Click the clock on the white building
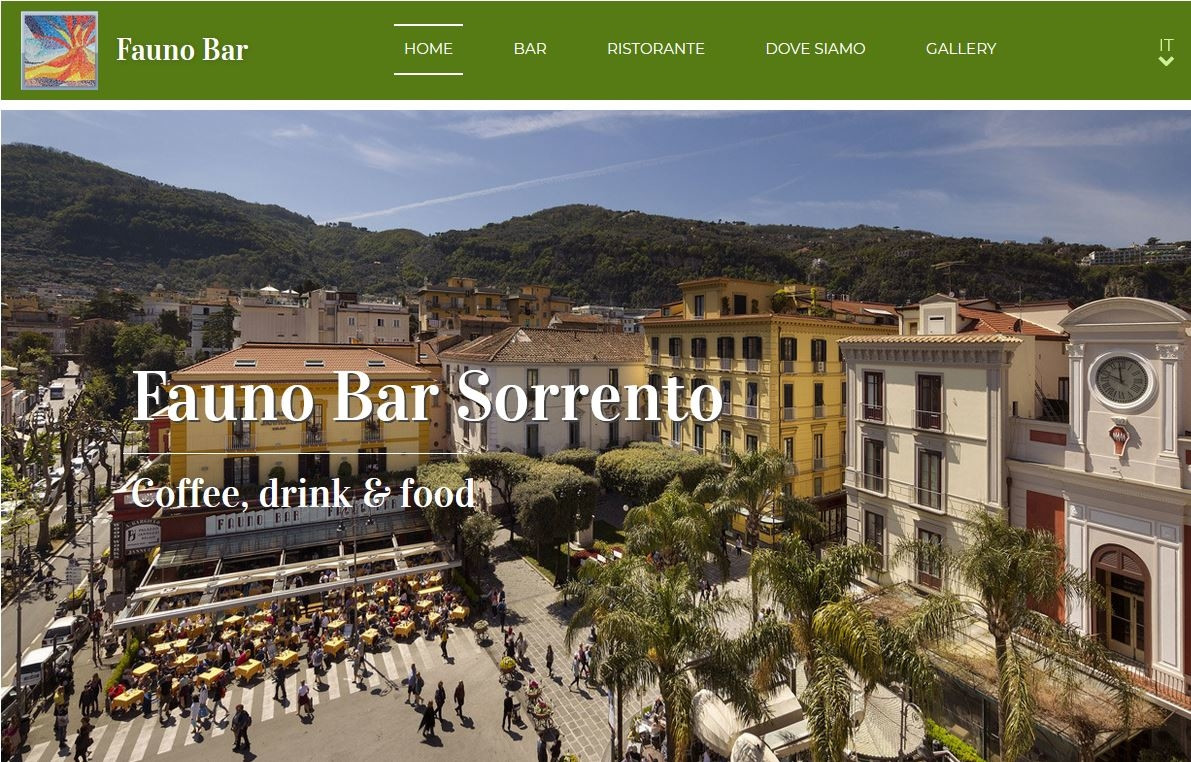The width and height of the screenshot is (1191, 762). pos(1121,380)
